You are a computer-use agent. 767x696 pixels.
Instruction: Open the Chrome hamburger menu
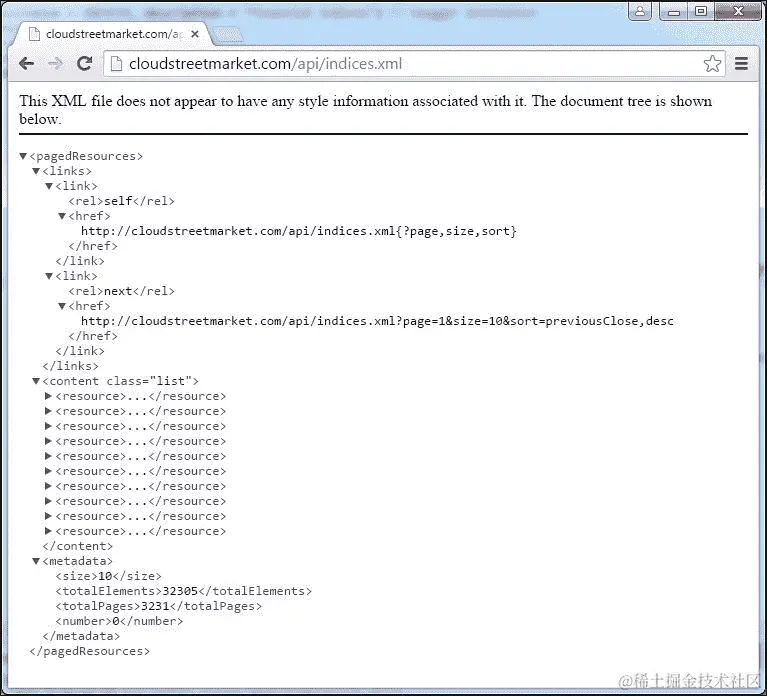[x=742, y=64]
